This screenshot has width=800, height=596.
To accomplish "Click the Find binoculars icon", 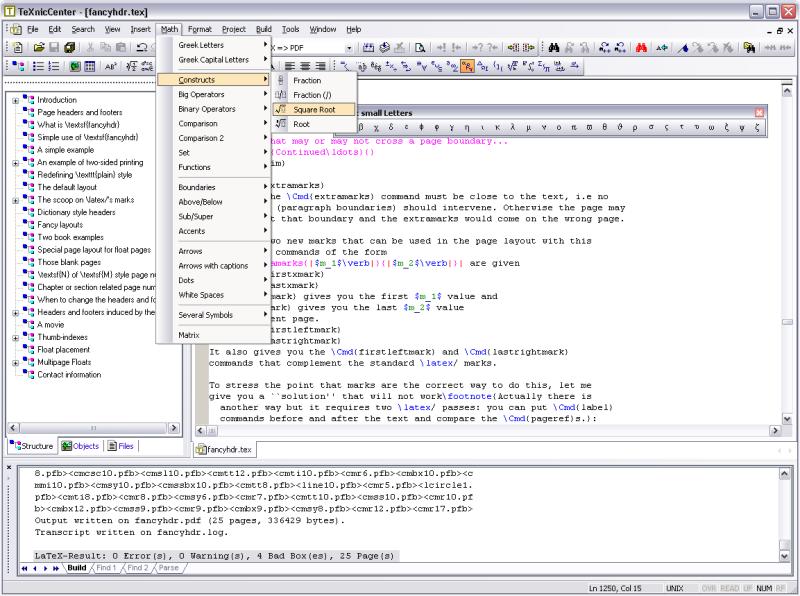I will [x=554, y=47].
